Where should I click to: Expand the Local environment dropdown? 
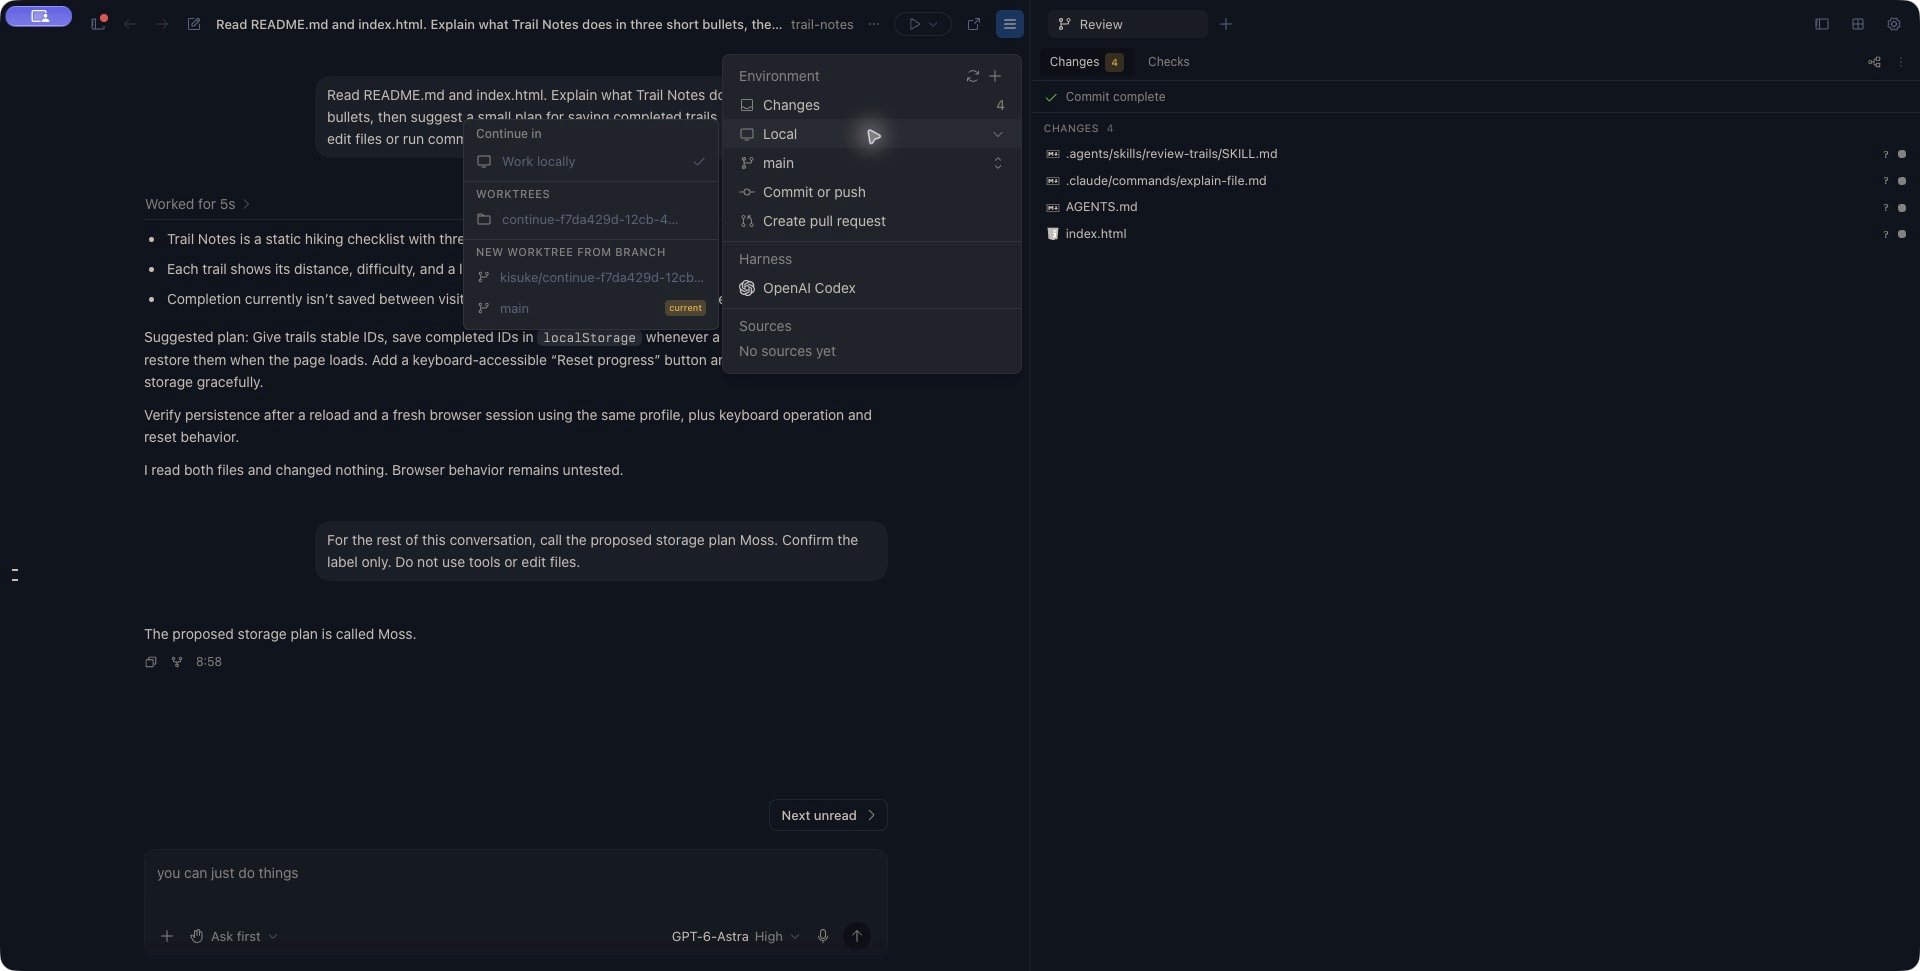click(871, 134)
